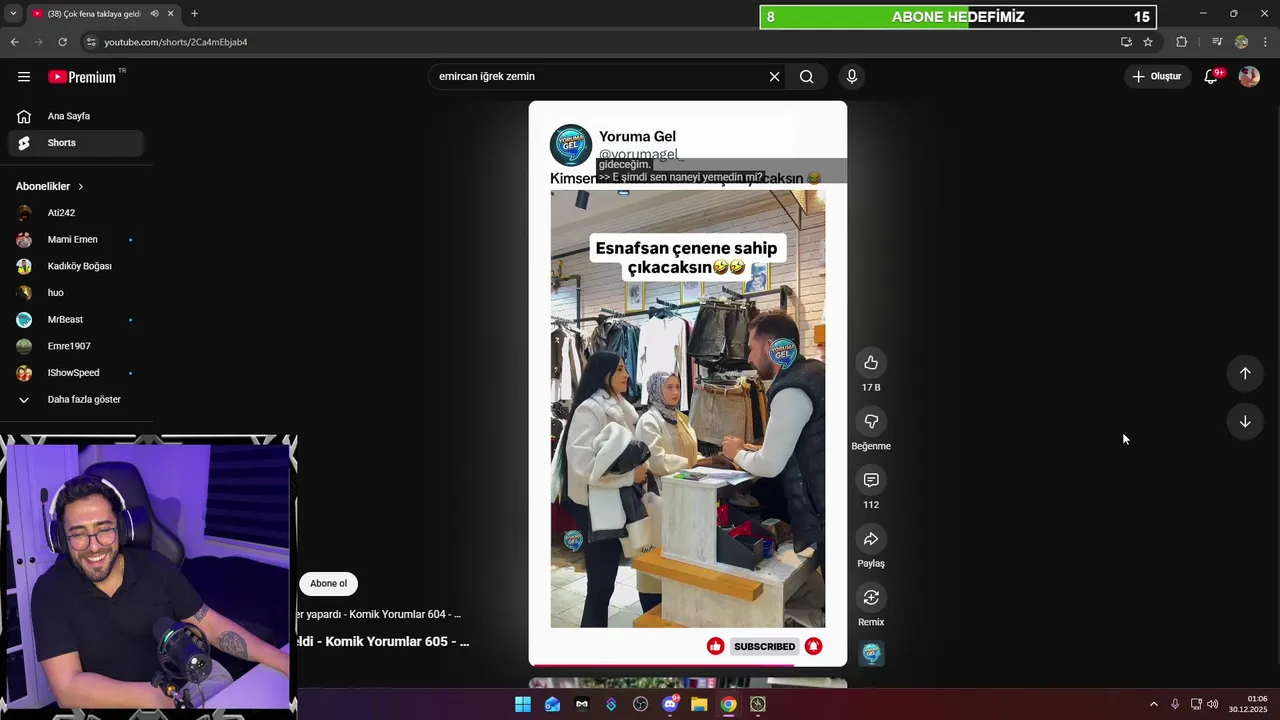The height and width of the screenshot is (720, 1280).
Task: Open File Explorer from taskbar
Action: pyautogui.click(x=699, y=704)
